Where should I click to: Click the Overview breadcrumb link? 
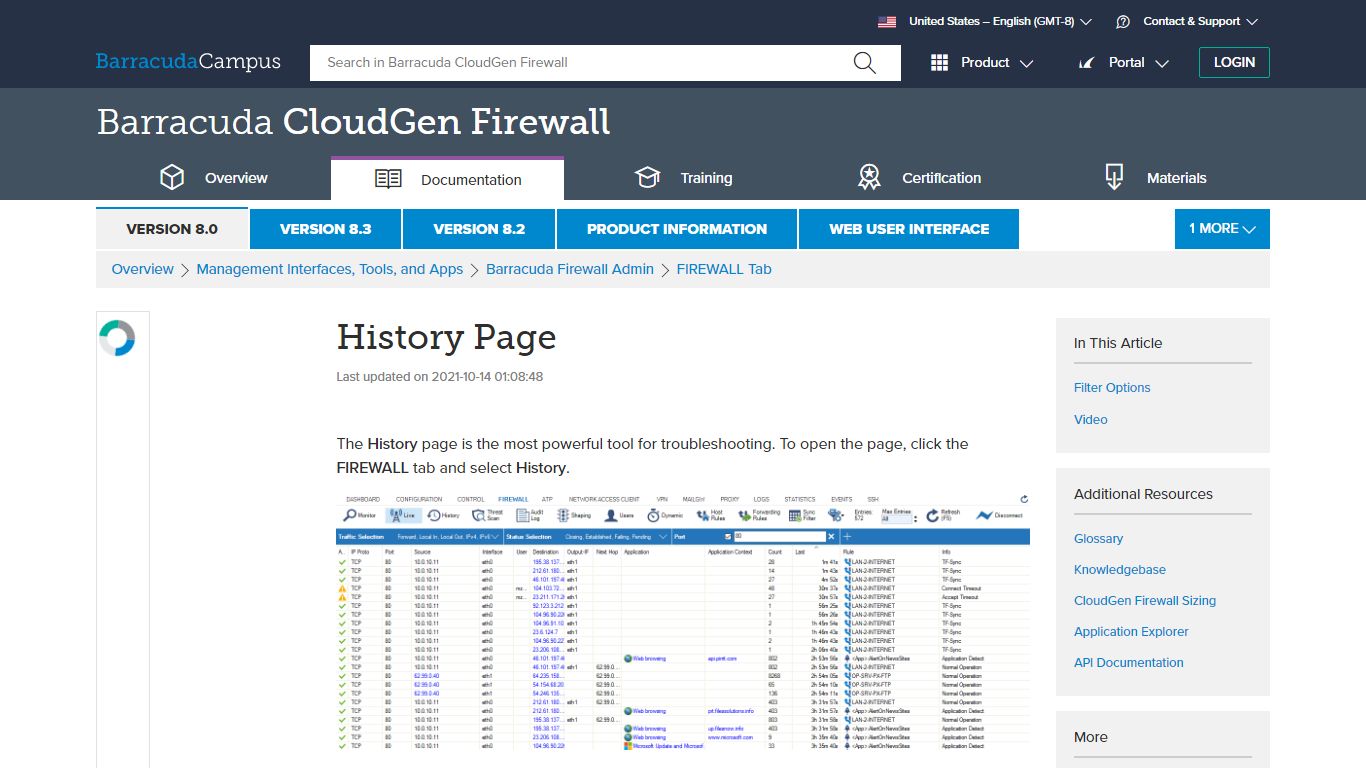pyautogui.click(x=143, y=269)
